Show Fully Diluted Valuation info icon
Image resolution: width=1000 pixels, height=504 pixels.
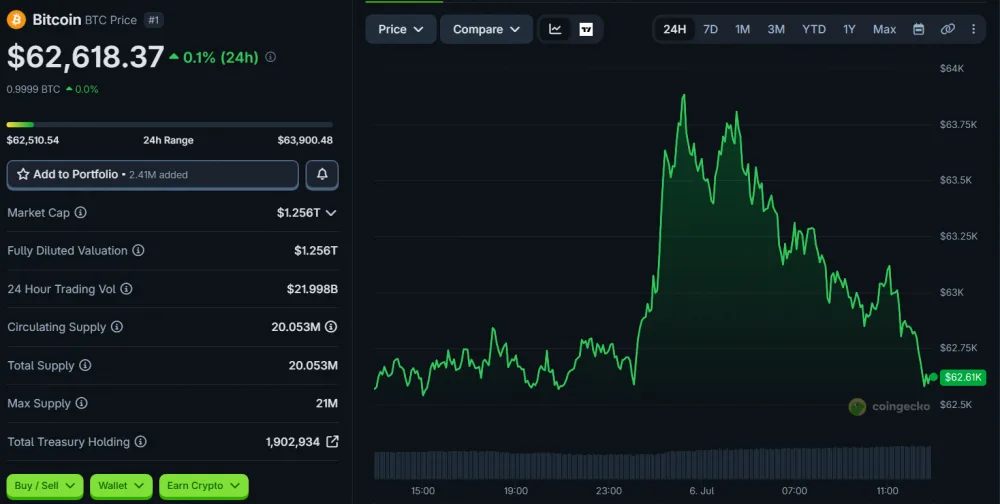click(x=138, y=251)
